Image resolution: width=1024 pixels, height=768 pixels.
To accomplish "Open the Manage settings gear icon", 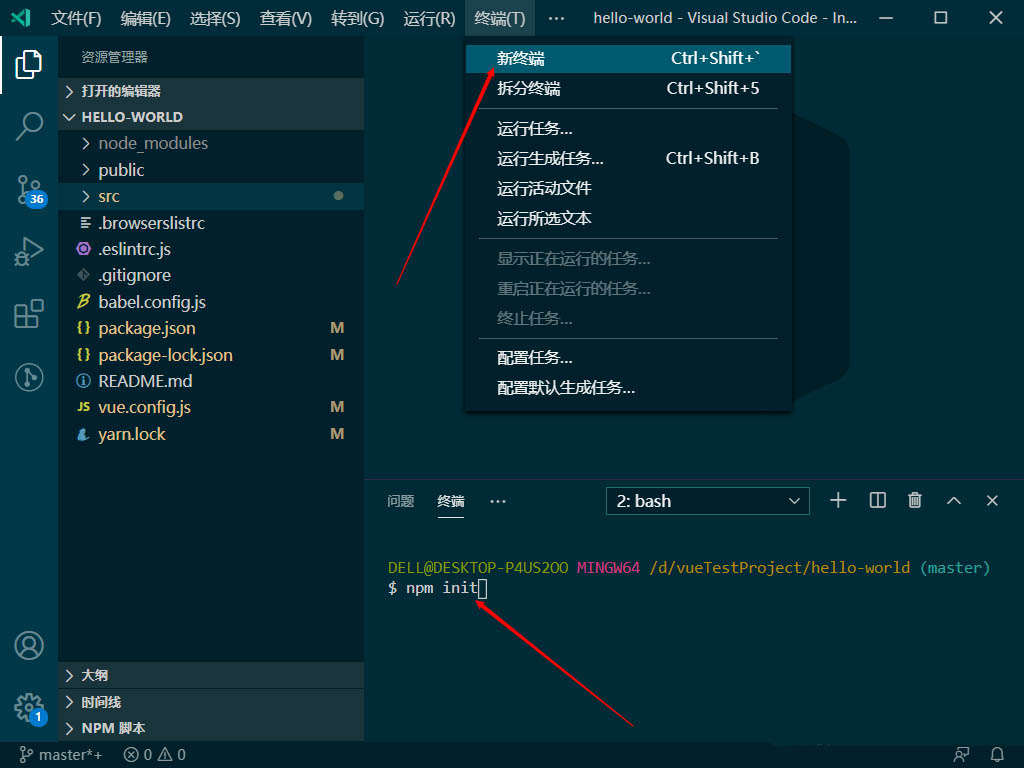I will pos(29,707).
